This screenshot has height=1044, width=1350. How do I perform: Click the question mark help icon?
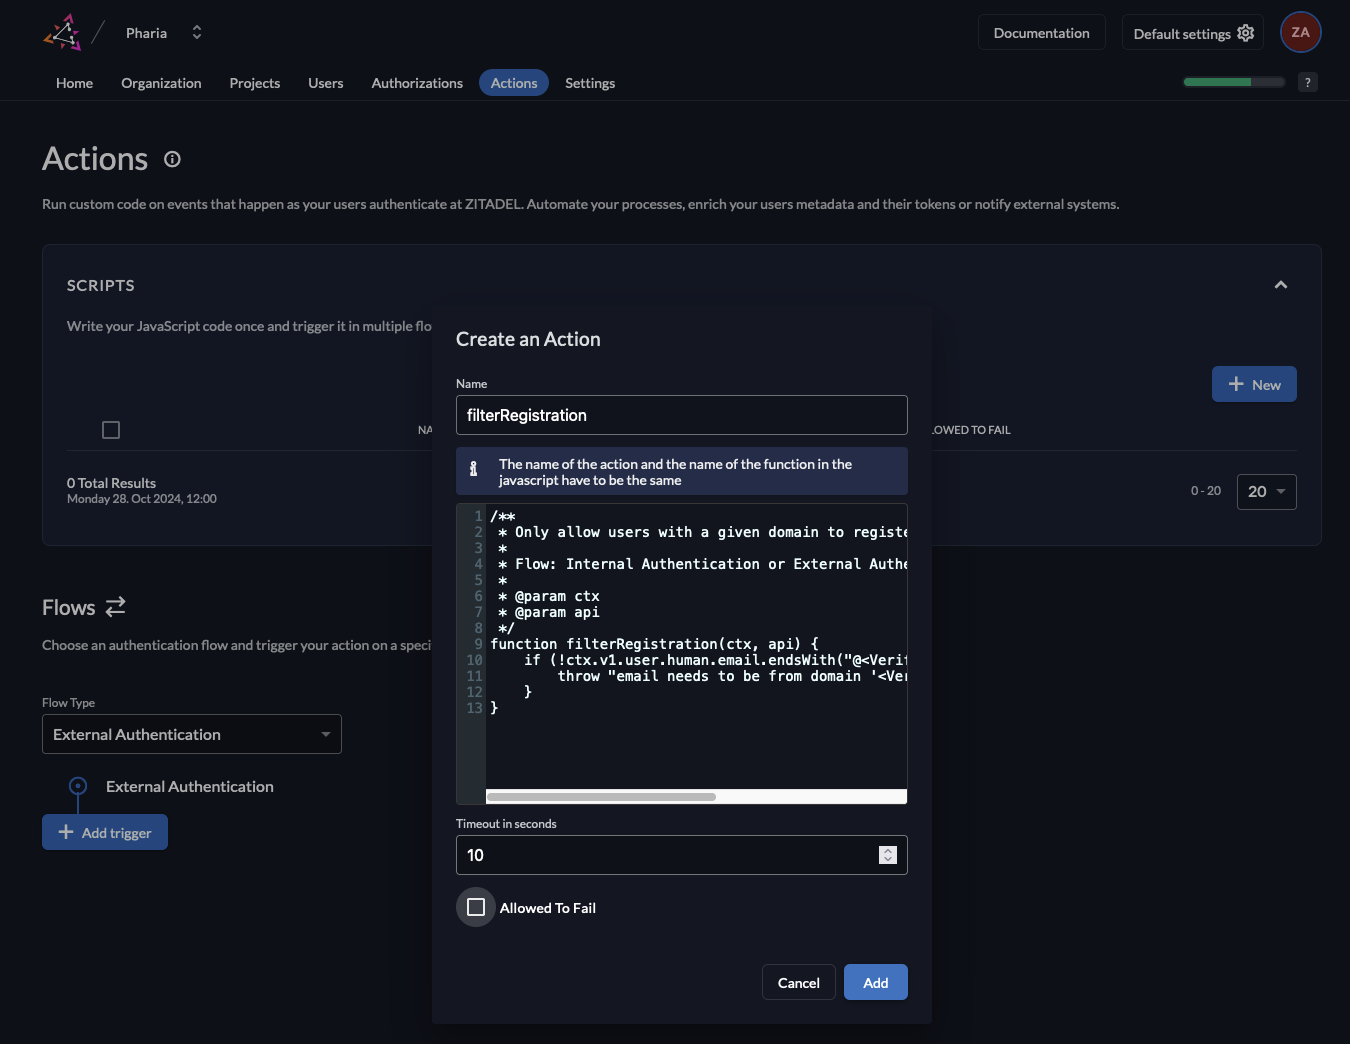[x=1307, y=83]
